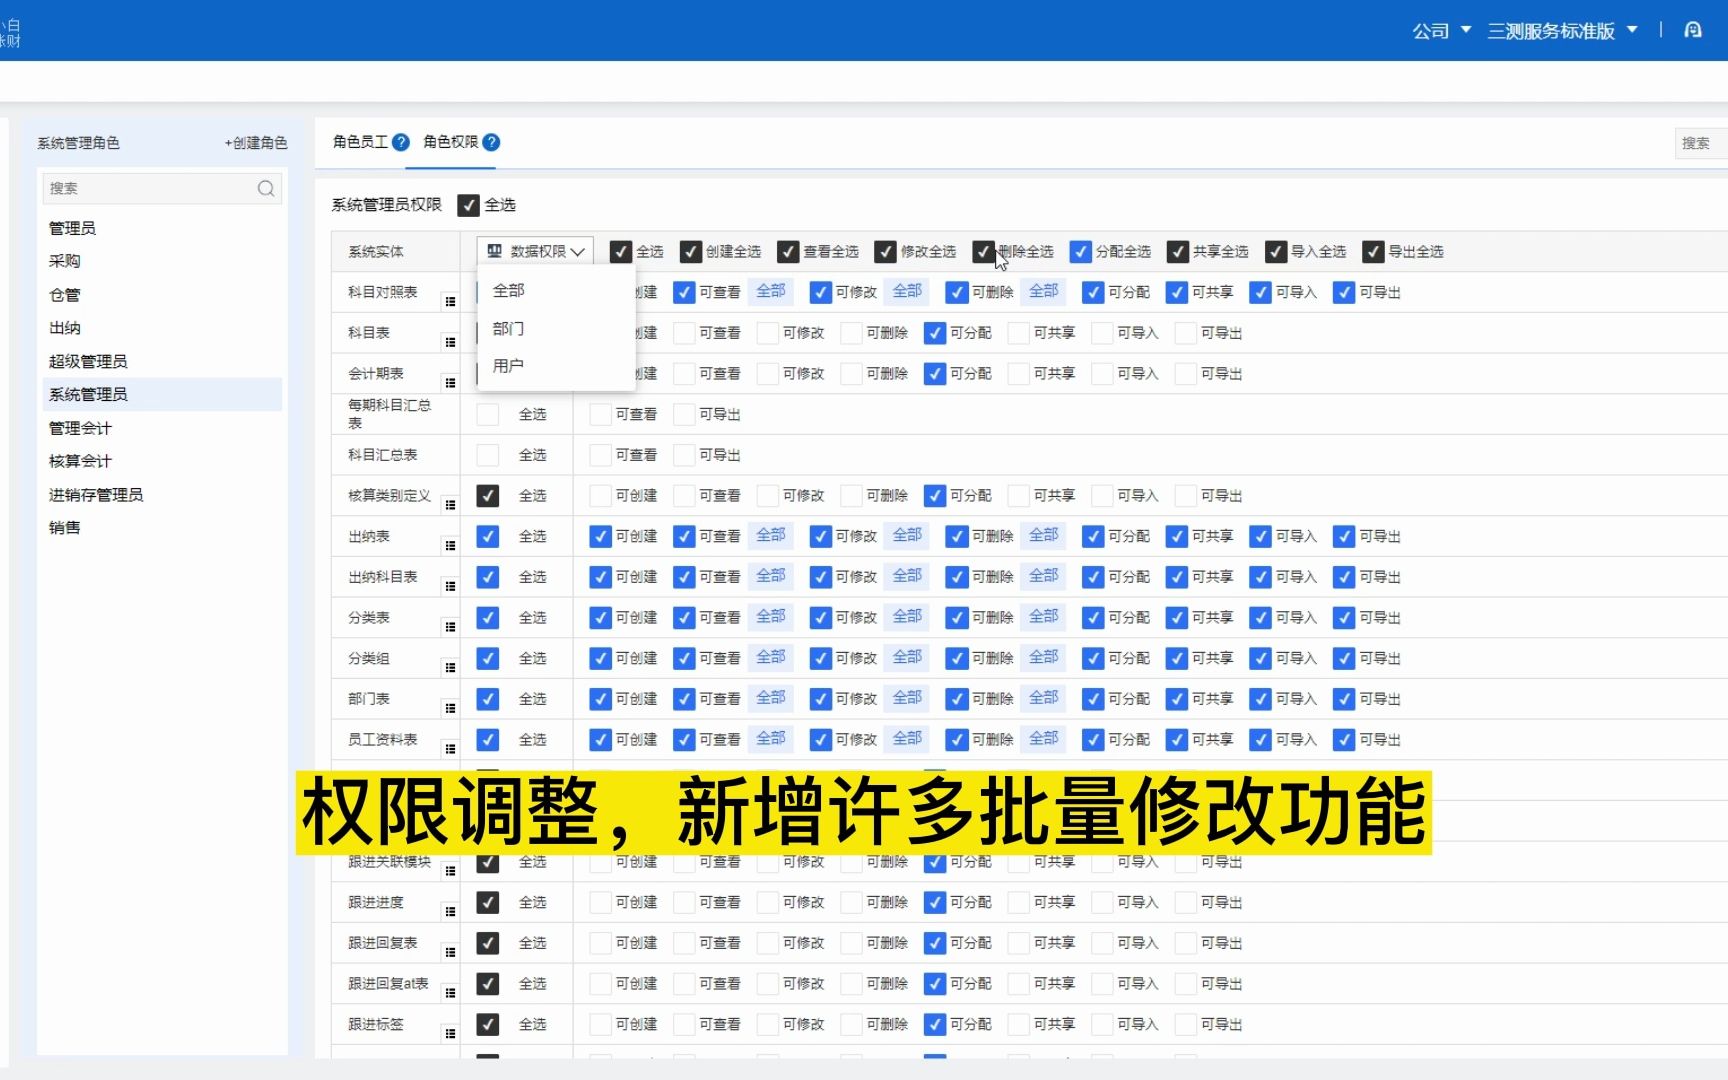Open 可删除 全部 scope in 分类表 row
This screenshot has height=1080, width=1728.
coord(1044,617)
